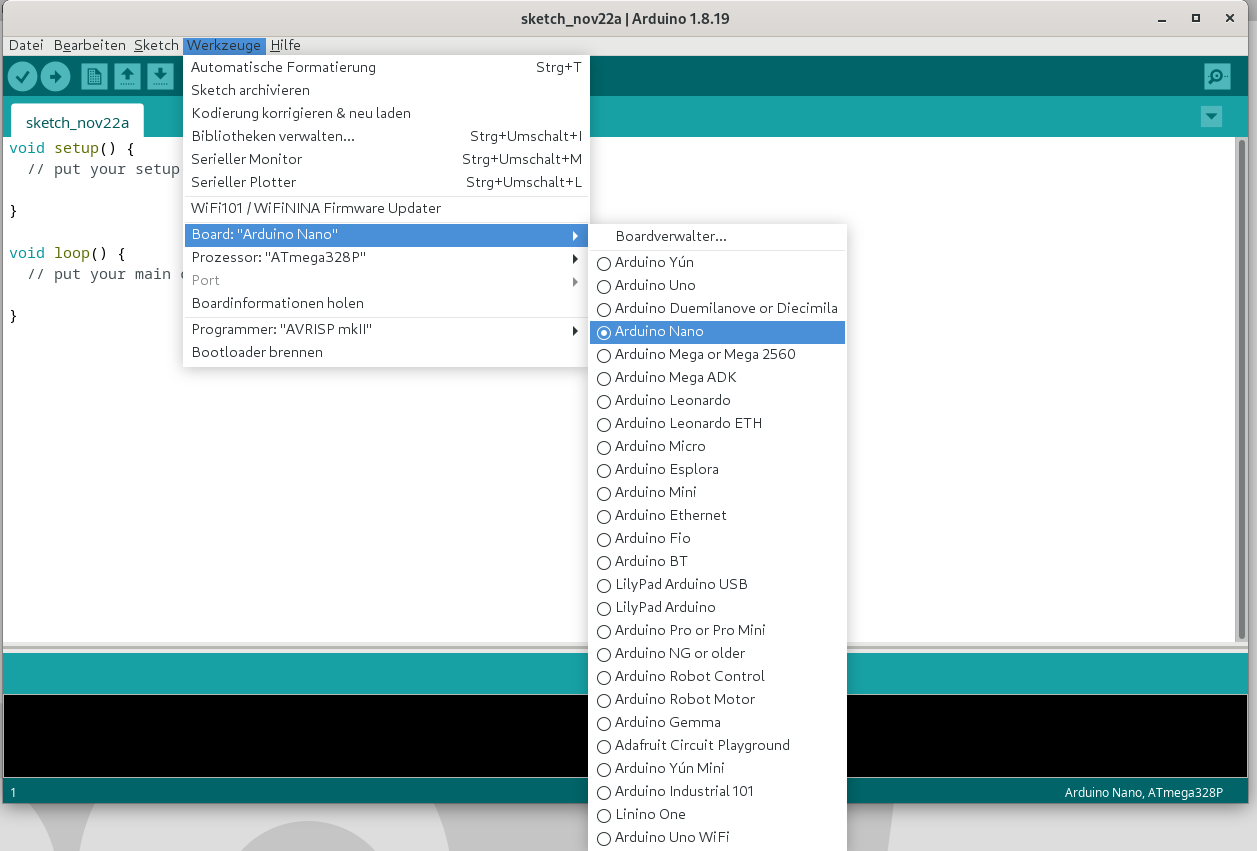The image size is (1257, 851).
Task: Select the sketch_nov22a tab
Action: click(x=77, y=122)
